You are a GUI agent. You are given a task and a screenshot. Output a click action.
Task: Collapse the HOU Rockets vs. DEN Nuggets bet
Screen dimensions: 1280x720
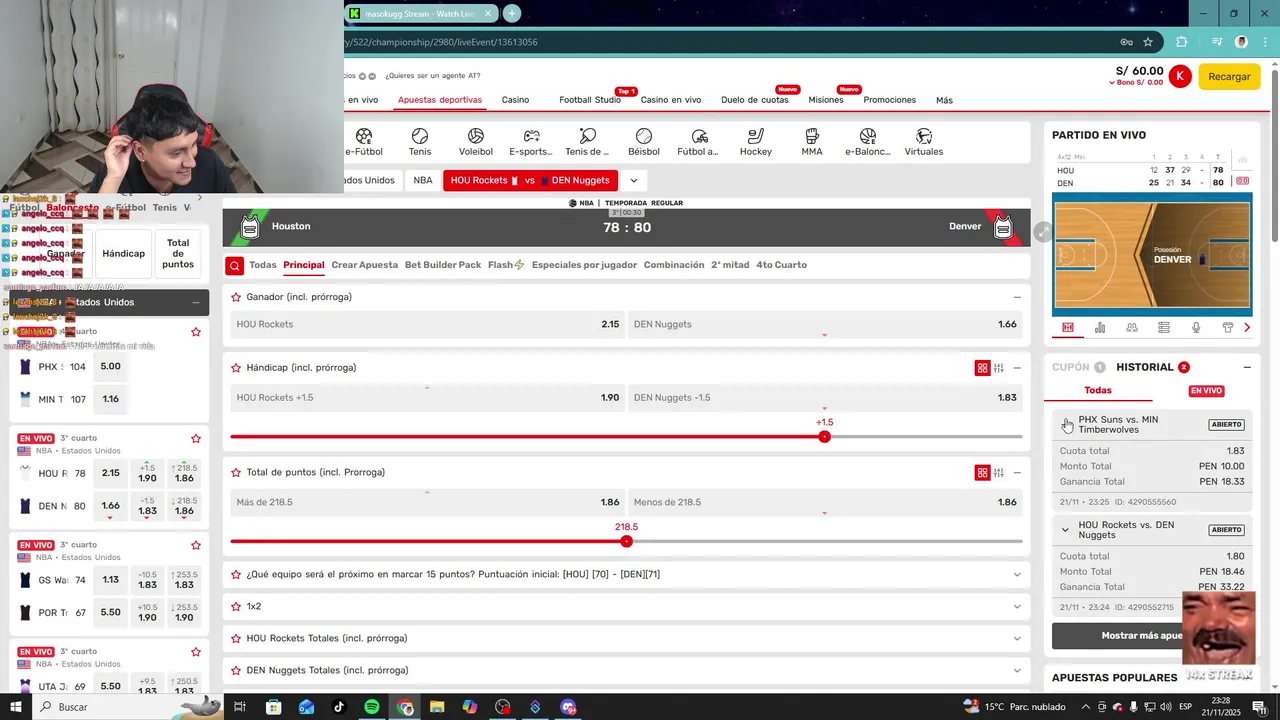[1065, 530]
